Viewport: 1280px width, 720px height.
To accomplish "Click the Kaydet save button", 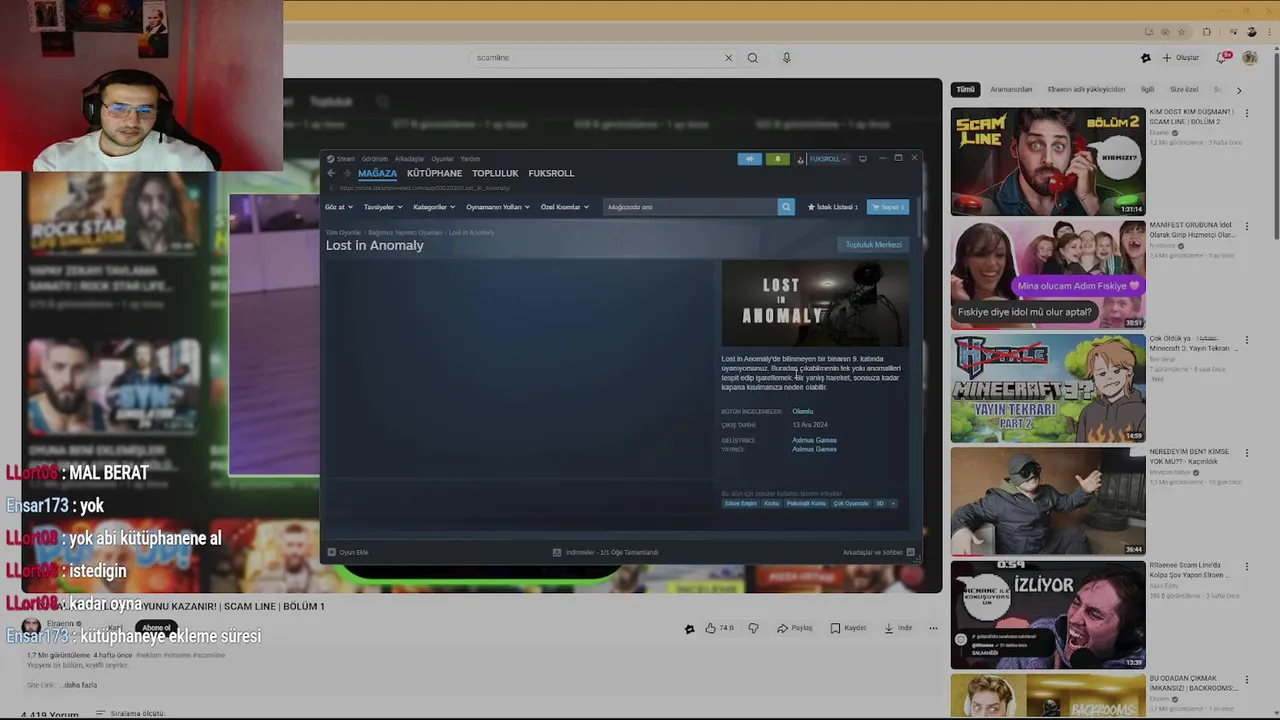I will point(848,628).
